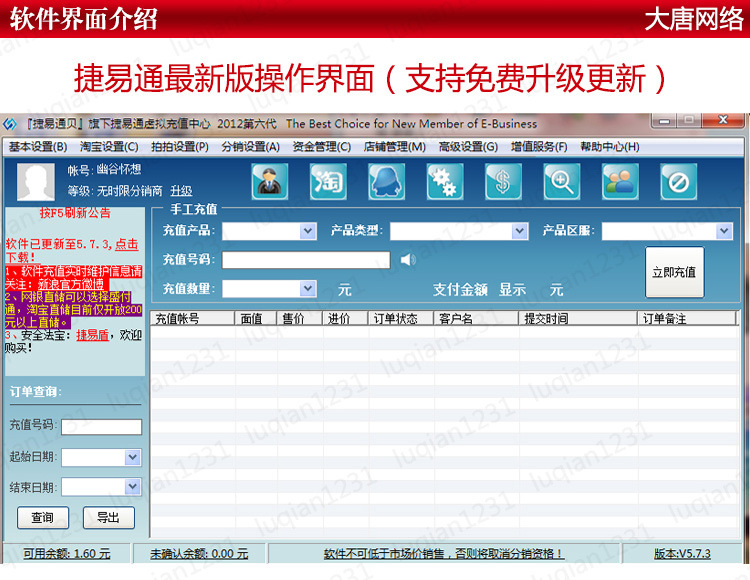Expand the 产品类型 dropdown

pyautogui.click(x=519, y=231)
